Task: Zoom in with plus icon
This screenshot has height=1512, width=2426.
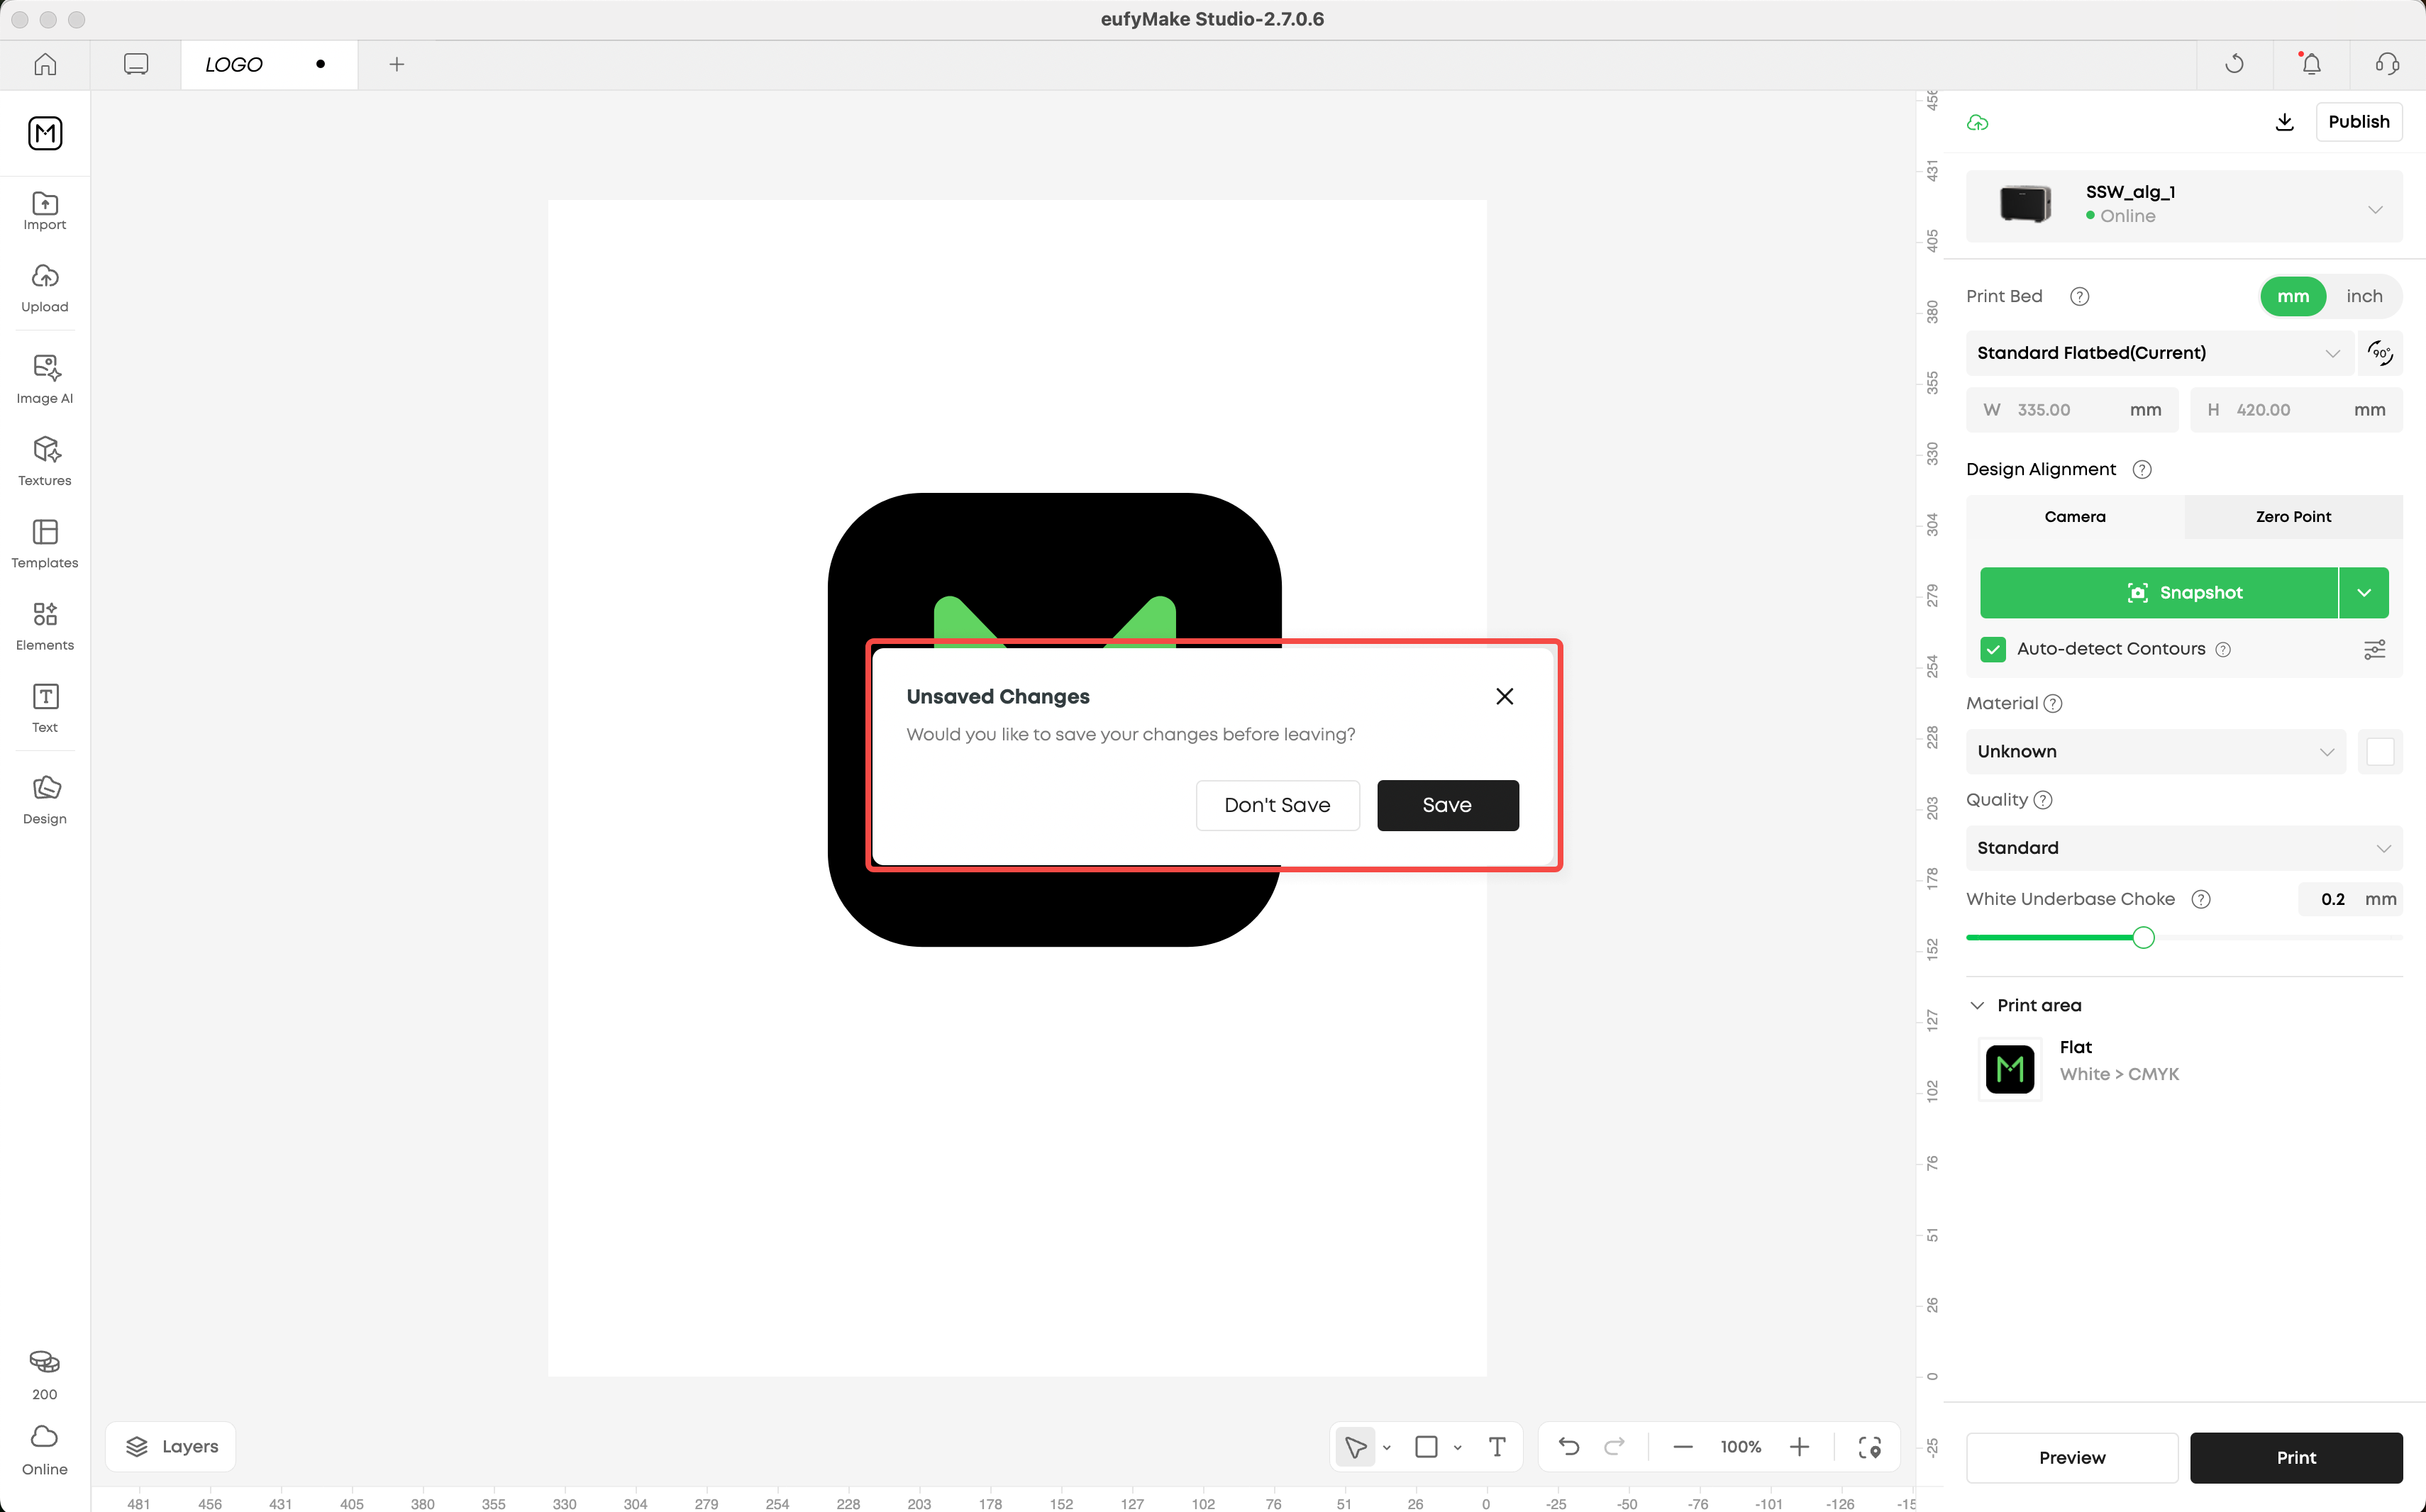Action: pos(1799,1447)
